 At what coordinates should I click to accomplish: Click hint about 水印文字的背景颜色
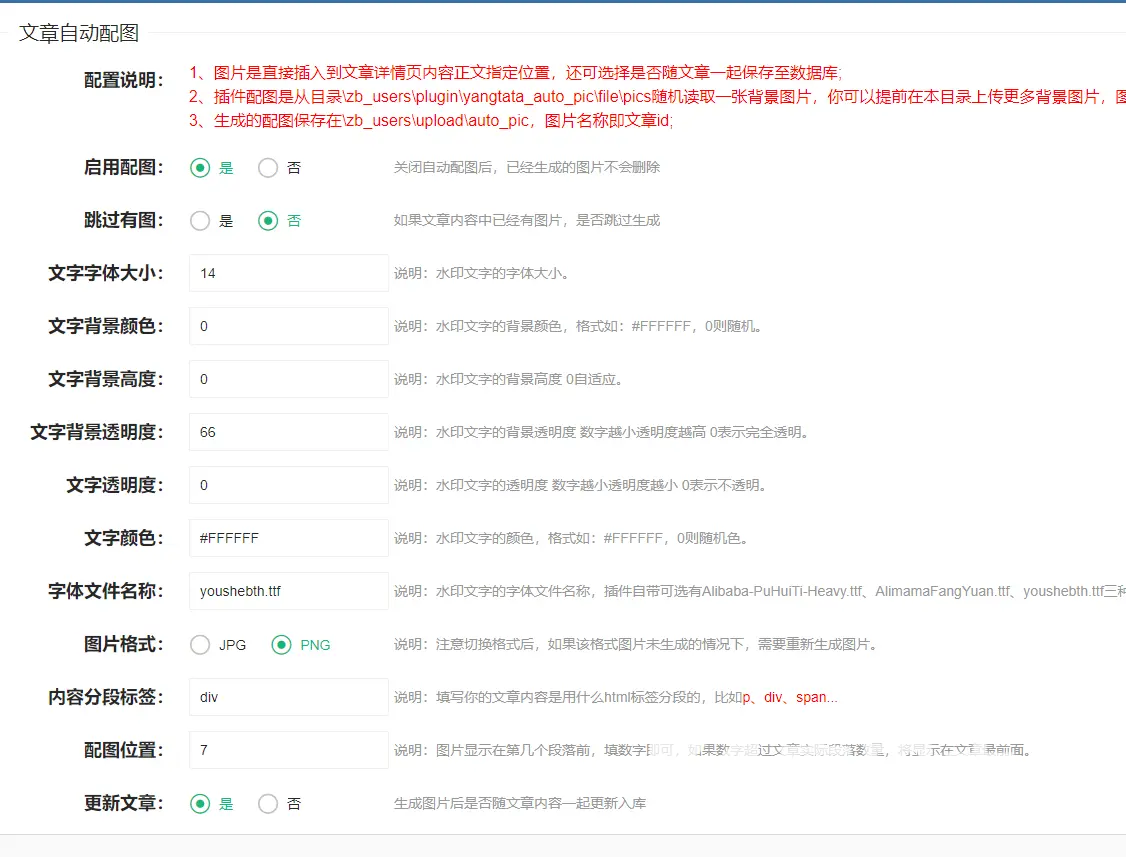click(577, 327)
